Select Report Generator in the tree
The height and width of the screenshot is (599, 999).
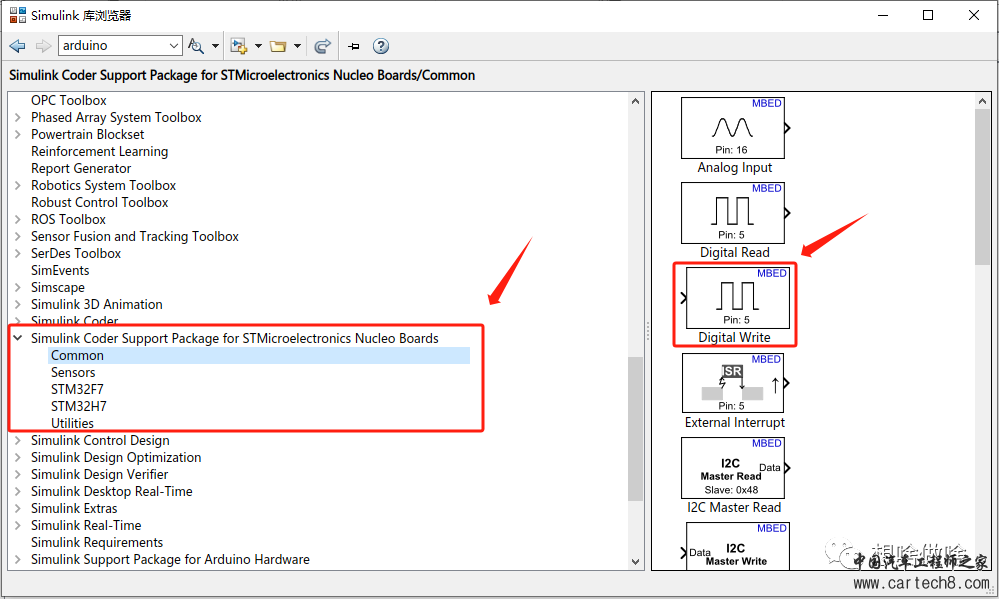[x=81, y=168]
